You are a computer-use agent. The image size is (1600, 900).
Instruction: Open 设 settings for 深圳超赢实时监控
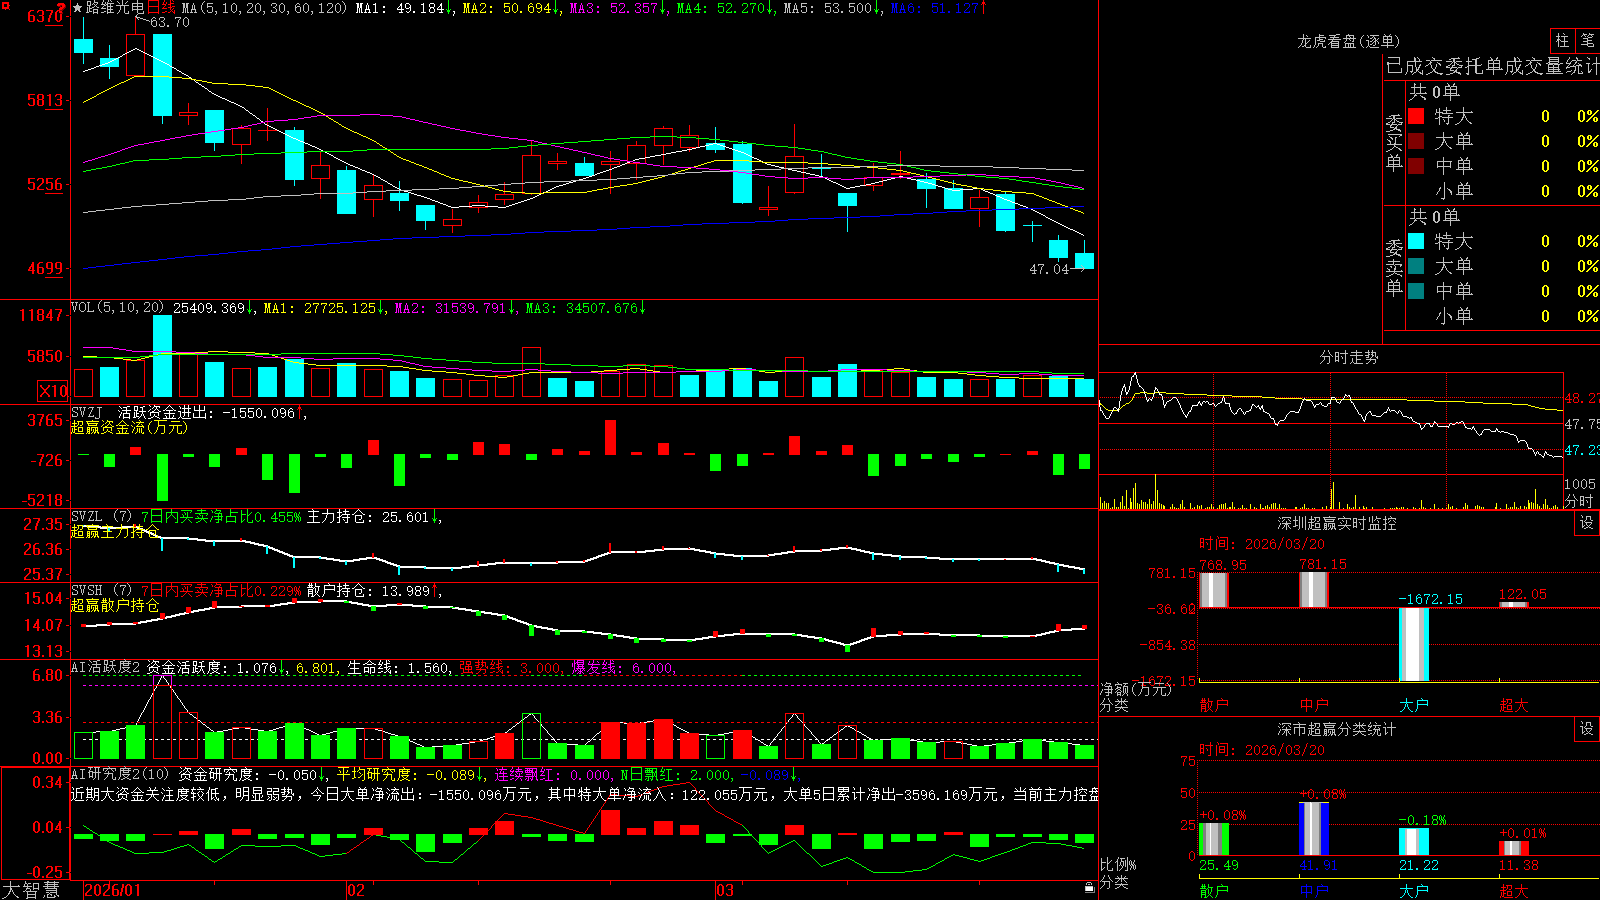tap(1587, 523)
